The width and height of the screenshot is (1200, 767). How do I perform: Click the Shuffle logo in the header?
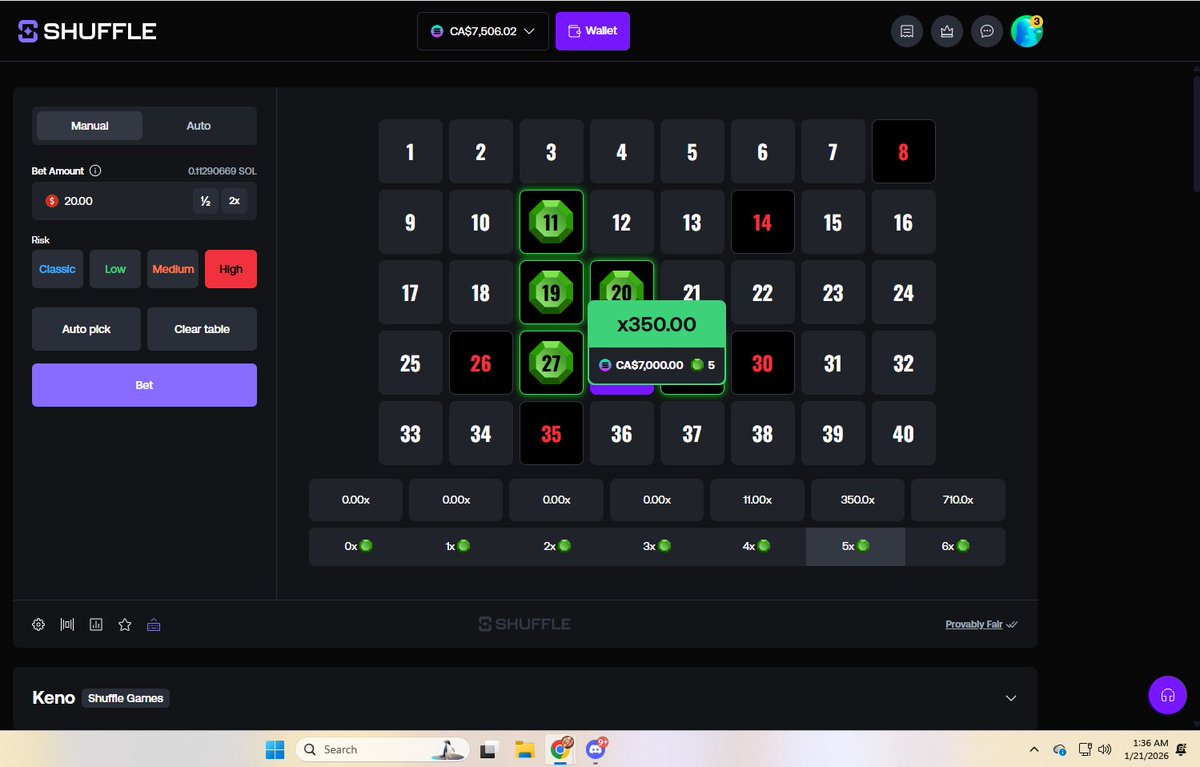(87, 31)
